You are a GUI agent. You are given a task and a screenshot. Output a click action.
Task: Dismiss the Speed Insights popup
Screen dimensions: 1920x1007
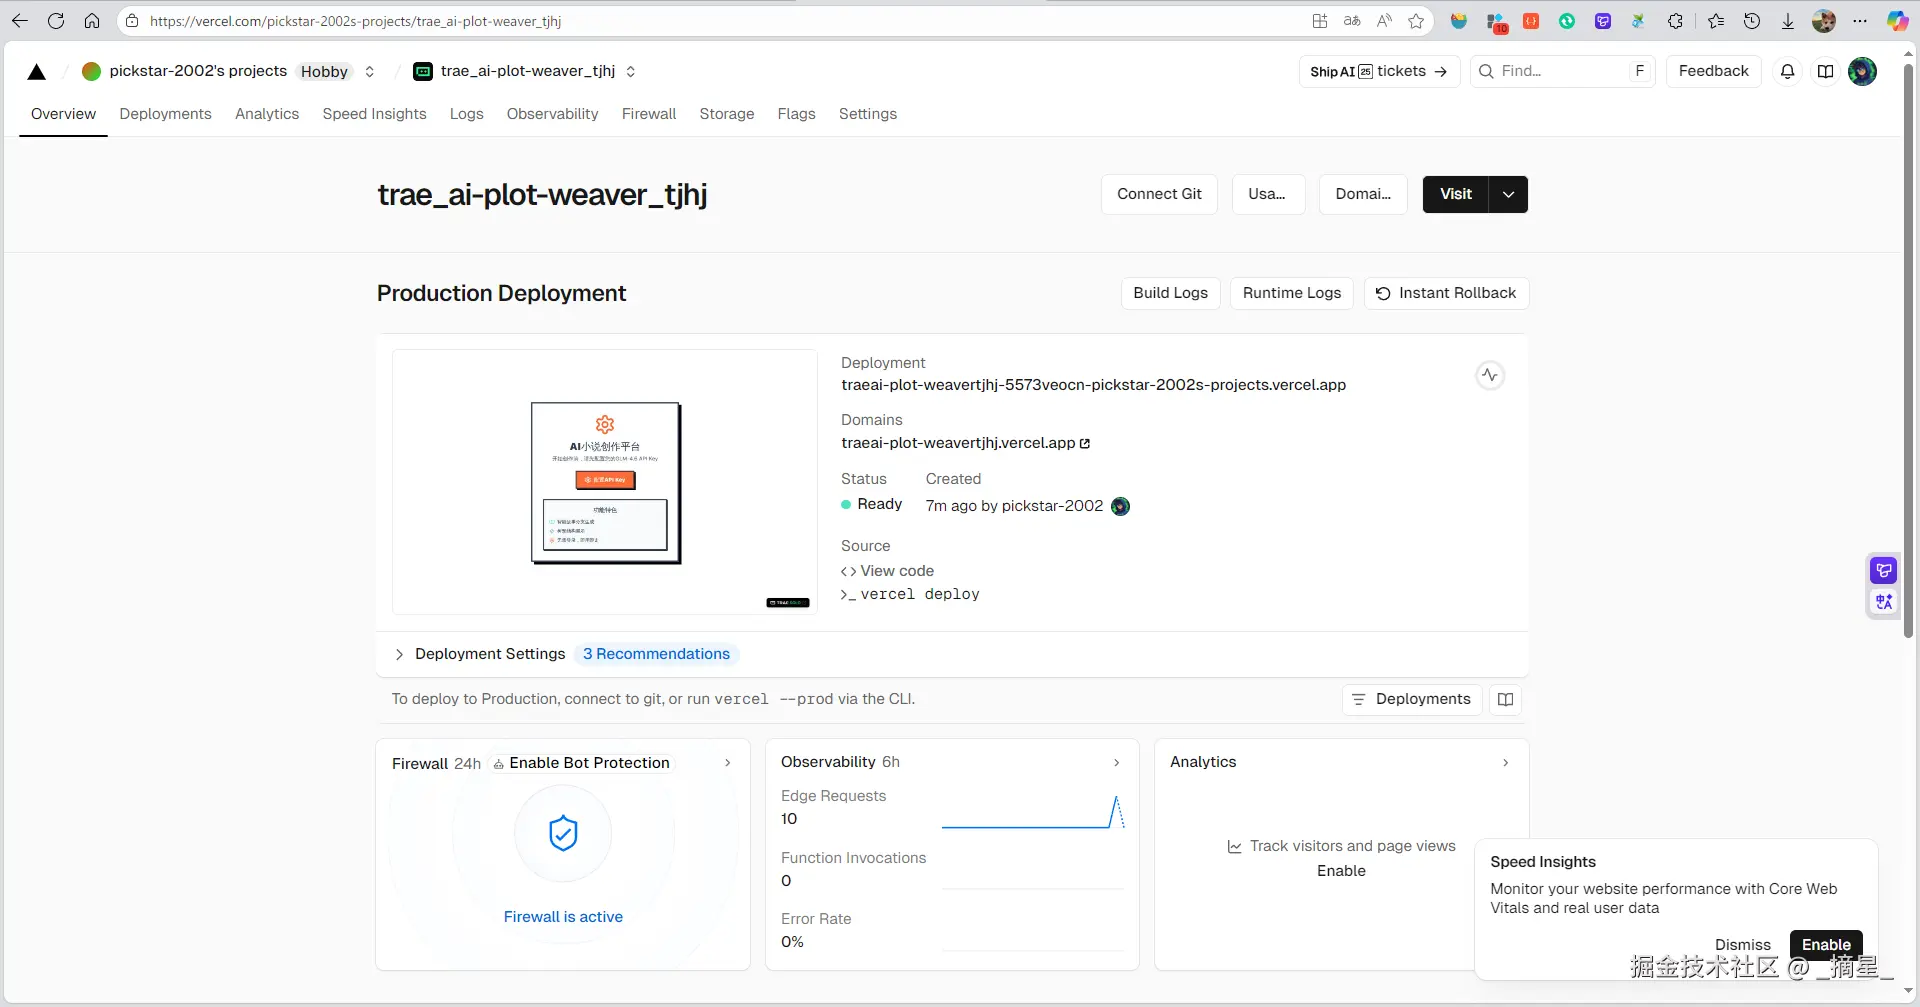[1743, 945]
